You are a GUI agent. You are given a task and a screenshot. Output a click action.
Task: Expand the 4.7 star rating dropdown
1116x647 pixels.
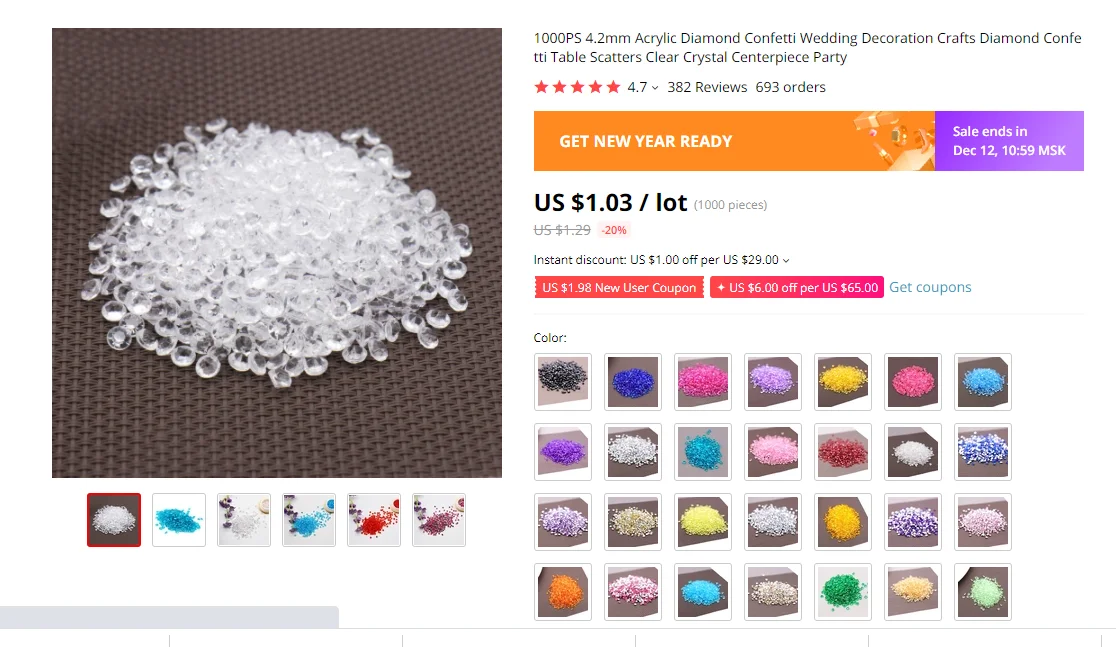[x=654, y=88]
